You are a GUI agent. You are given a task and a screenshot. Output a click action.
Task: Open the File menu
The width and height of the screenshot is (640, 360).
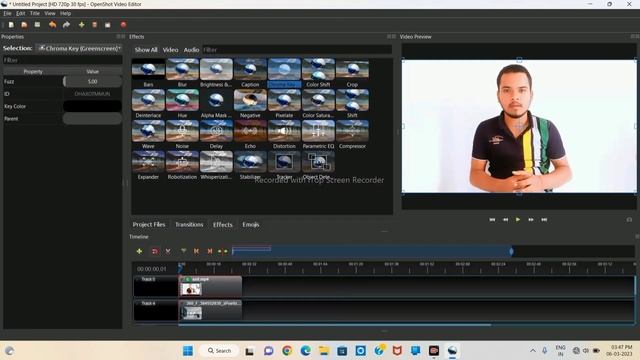click(x=7, y=13)
